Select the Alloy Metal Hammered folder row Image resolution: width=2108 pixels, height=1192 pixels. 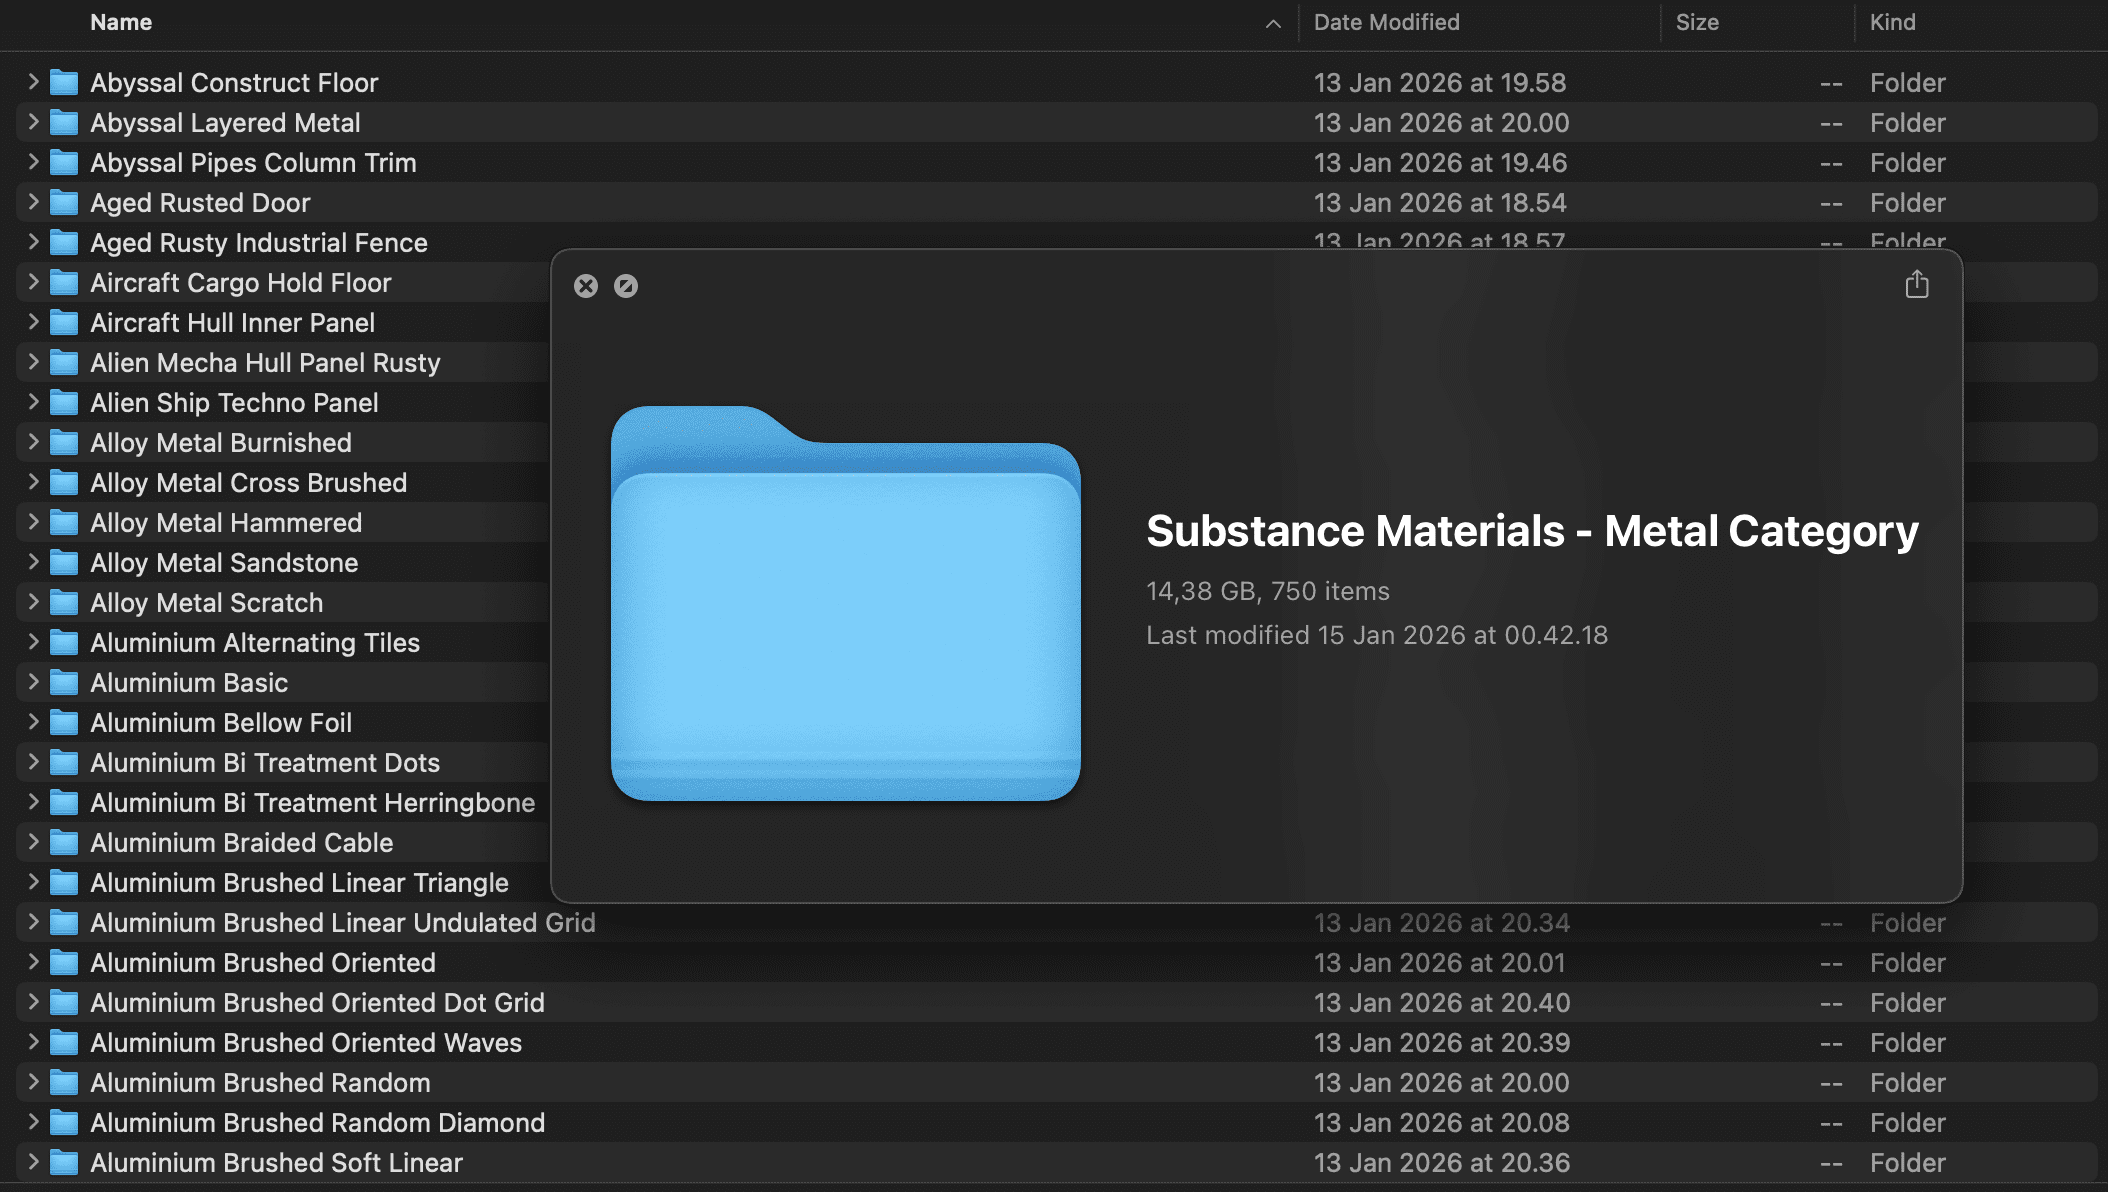(x=226, y=522)
